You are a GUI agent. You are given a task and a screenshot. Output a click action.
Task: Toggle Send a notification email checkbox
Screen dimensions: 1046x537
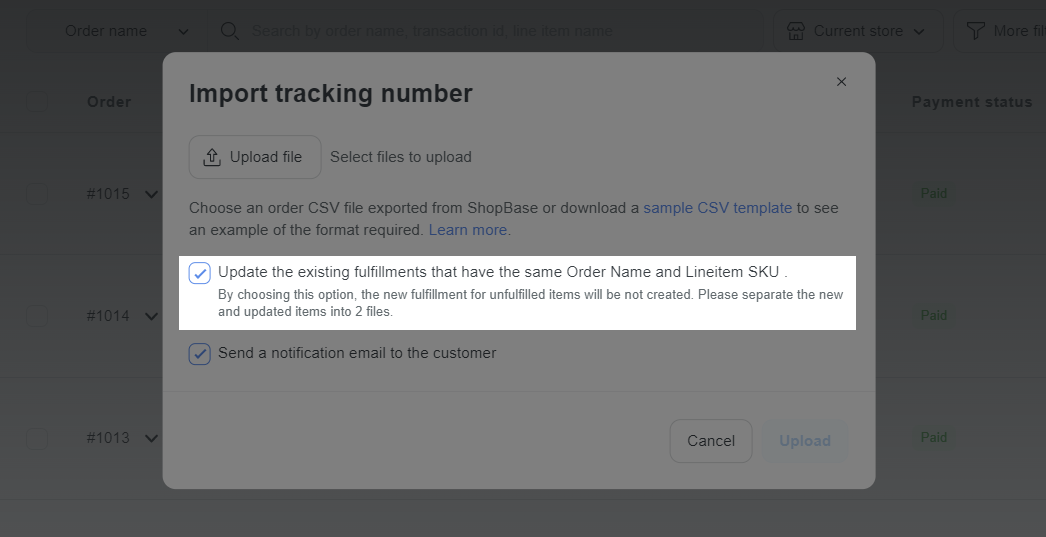[x=199, y=354]
